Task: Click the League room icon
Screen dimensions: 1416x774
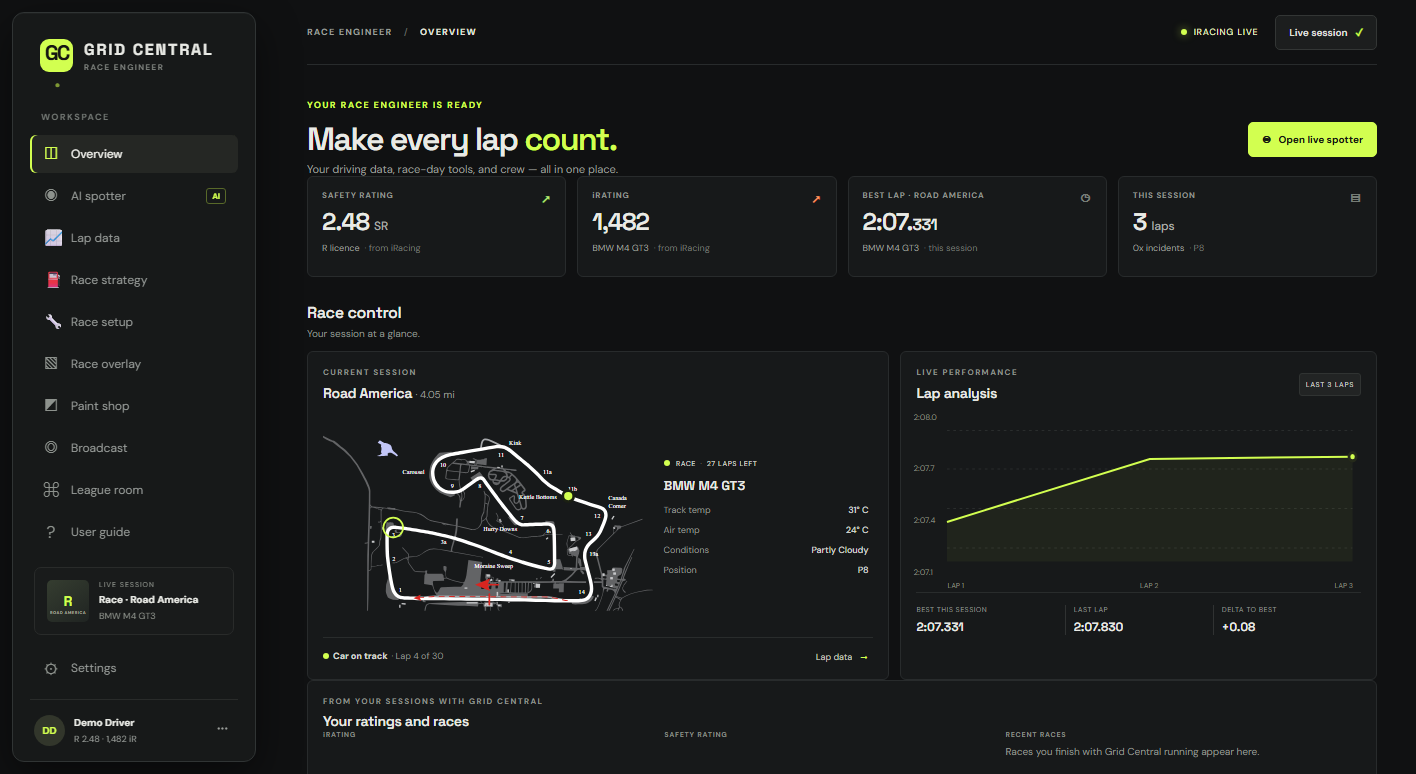Action: pyautogui.click(x=51, y=490)
